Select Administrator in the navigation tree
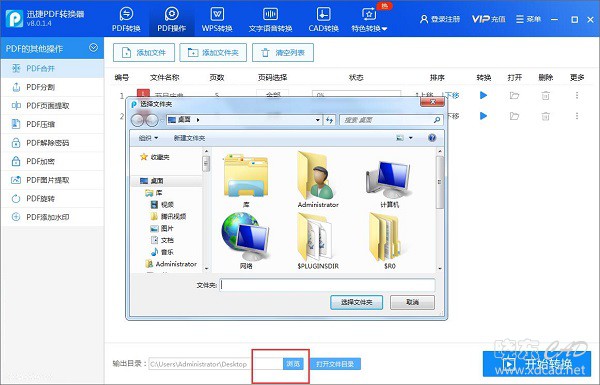This screenshot has height=385, width=600. (171, 264)
